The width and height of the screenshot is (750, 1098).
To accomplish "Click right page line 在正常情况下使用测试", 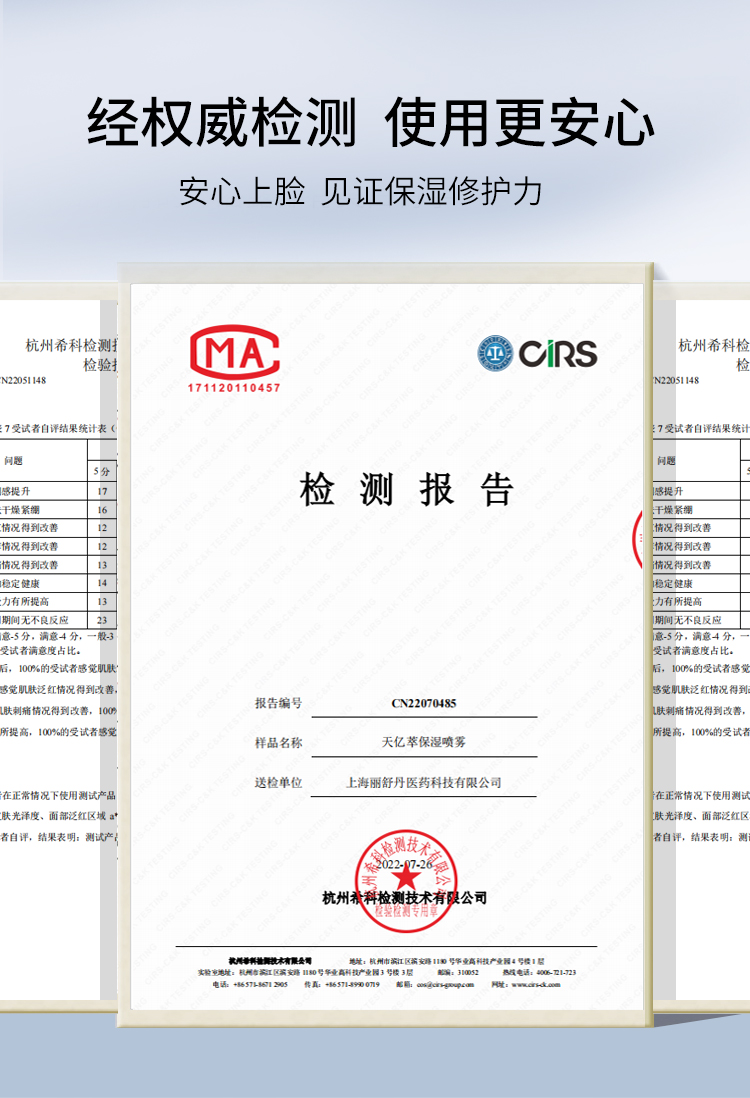I will point(701,795).
